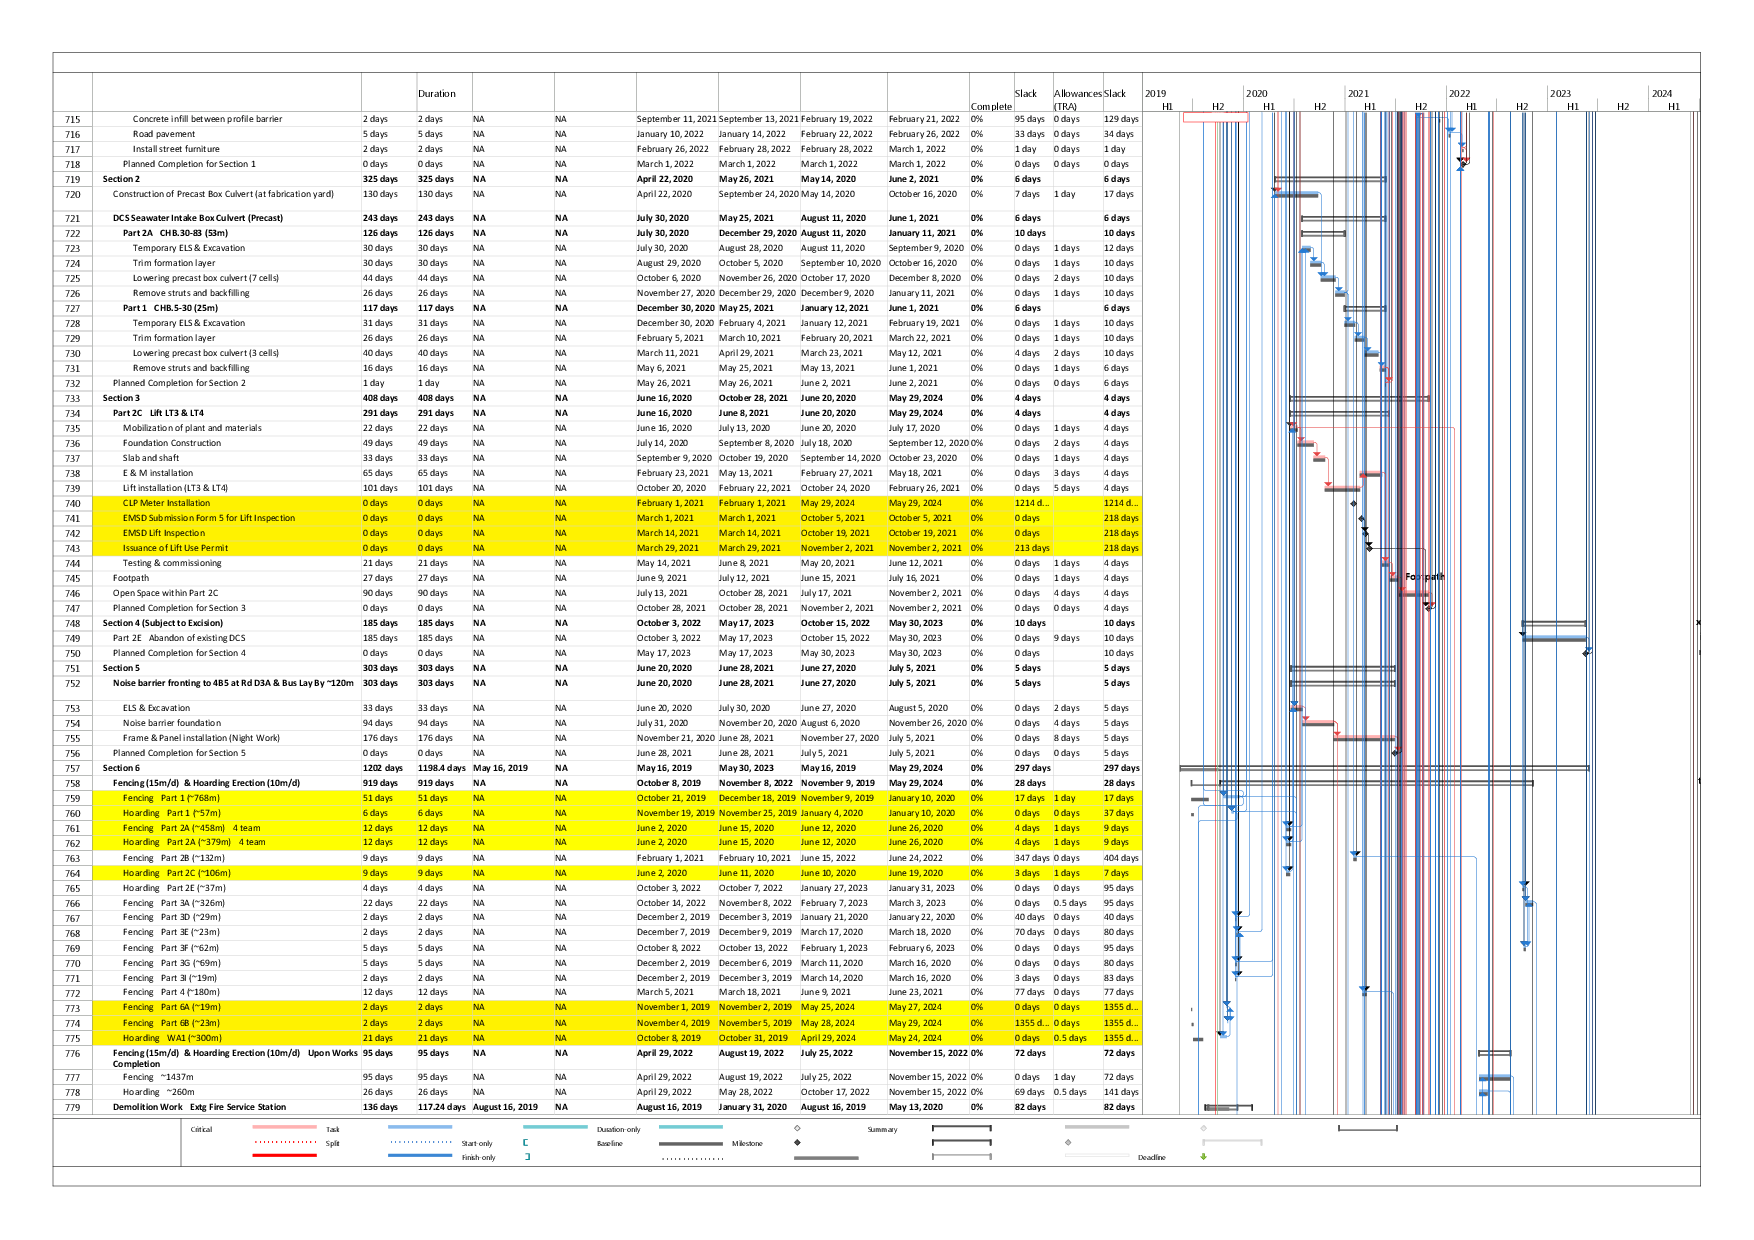Select the Duration column header
The width and height of the screenshot is (1754, 1240).
click(437, 94)
